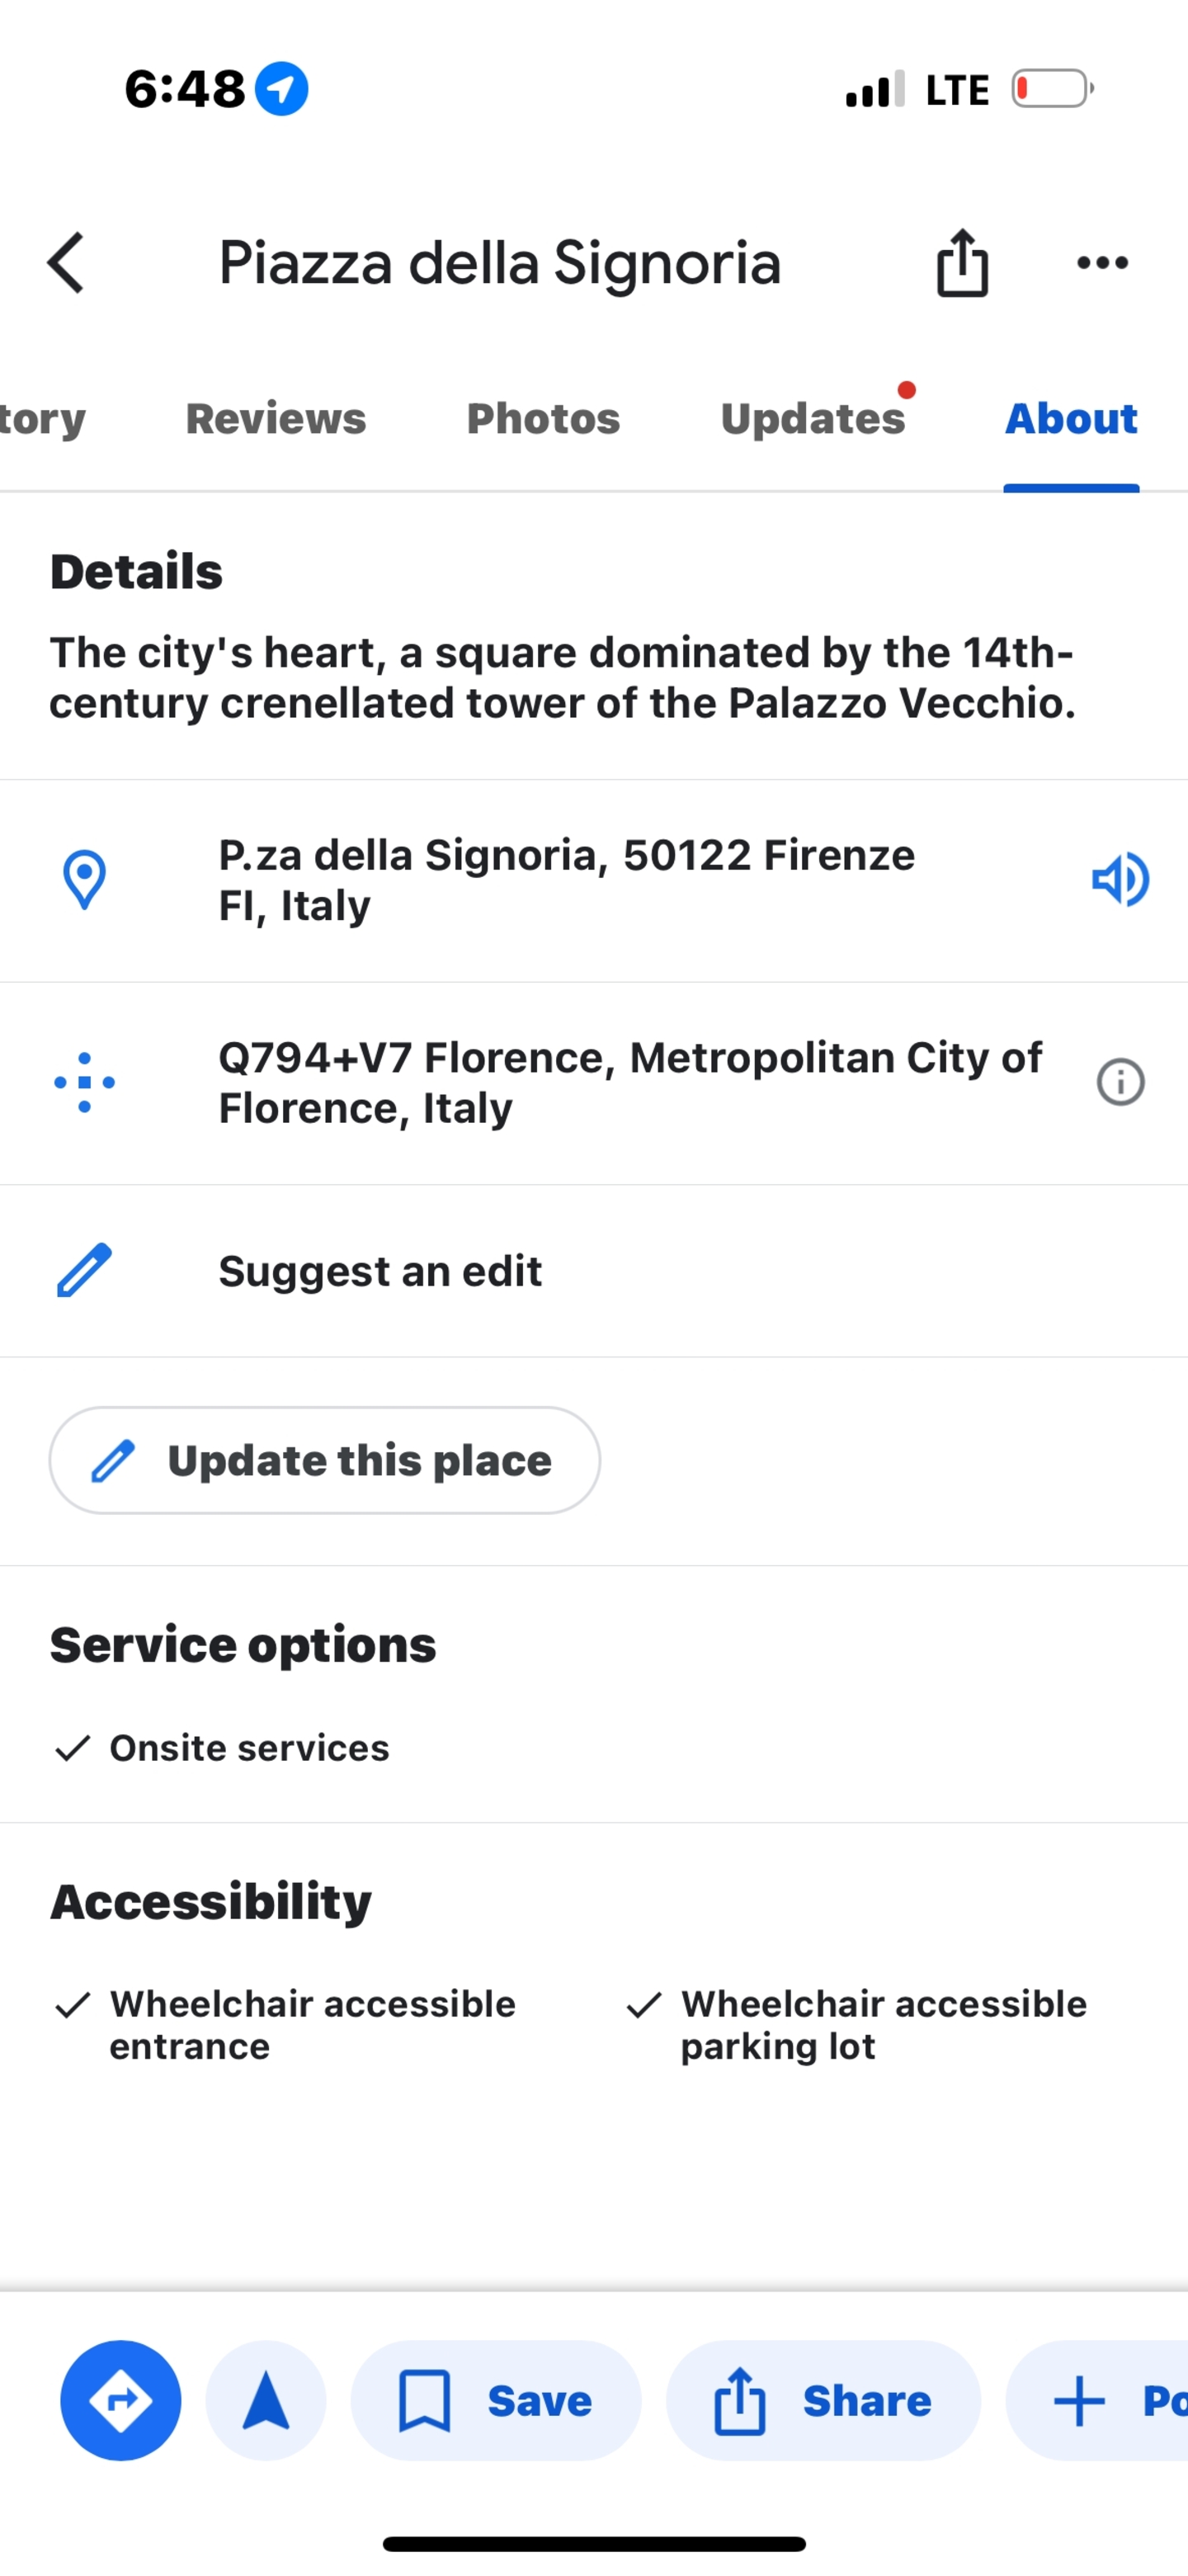Tap the plus code info icon

tap(1120, 1082)
